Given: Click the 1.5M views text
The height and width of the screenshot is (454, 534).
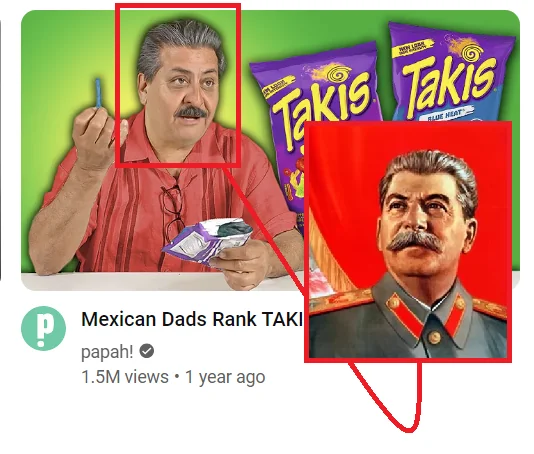Looking at the screenshot, I should pos(125,377).
